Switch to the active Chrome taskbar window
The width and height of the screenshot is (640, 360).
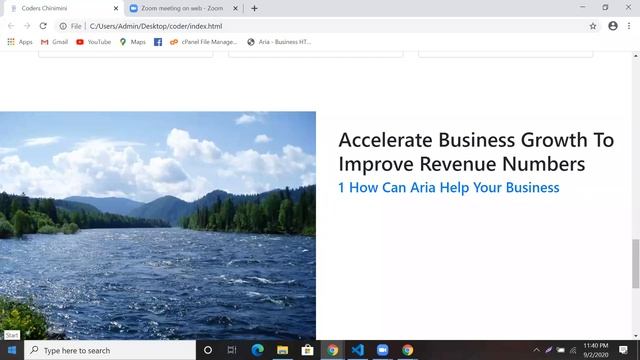[x=332, y=350]
